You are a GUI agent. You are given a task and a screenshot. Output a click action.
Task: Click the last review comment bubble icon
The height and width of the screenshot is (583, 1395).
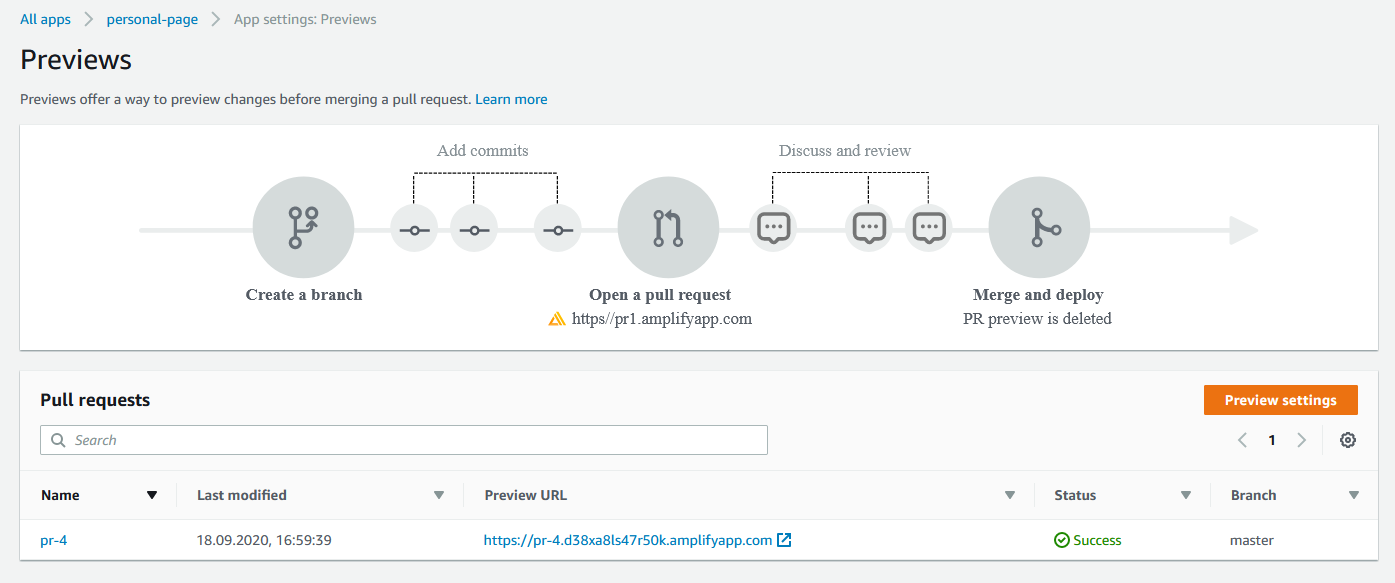click(x=929, y=228)
